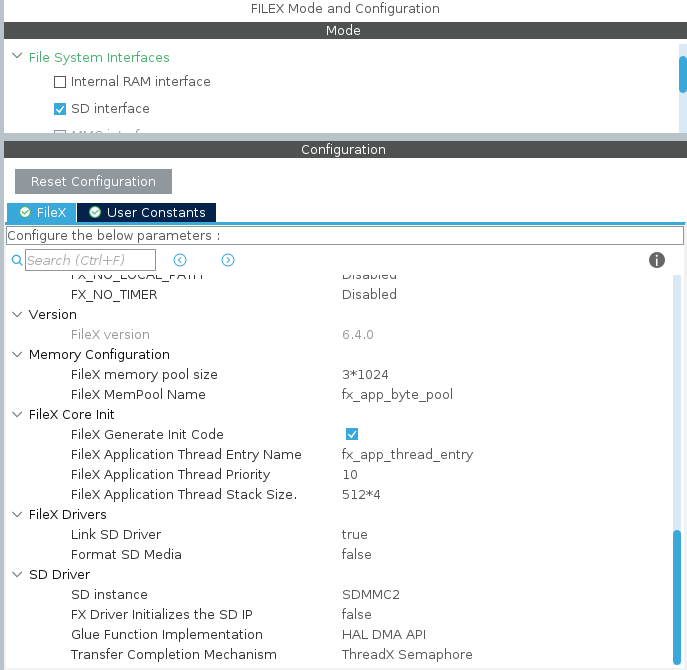The image size is (687, 670).
Task: Collapse the FileX Core Init group
Action: pyautogui.click(x=17, y=414)
